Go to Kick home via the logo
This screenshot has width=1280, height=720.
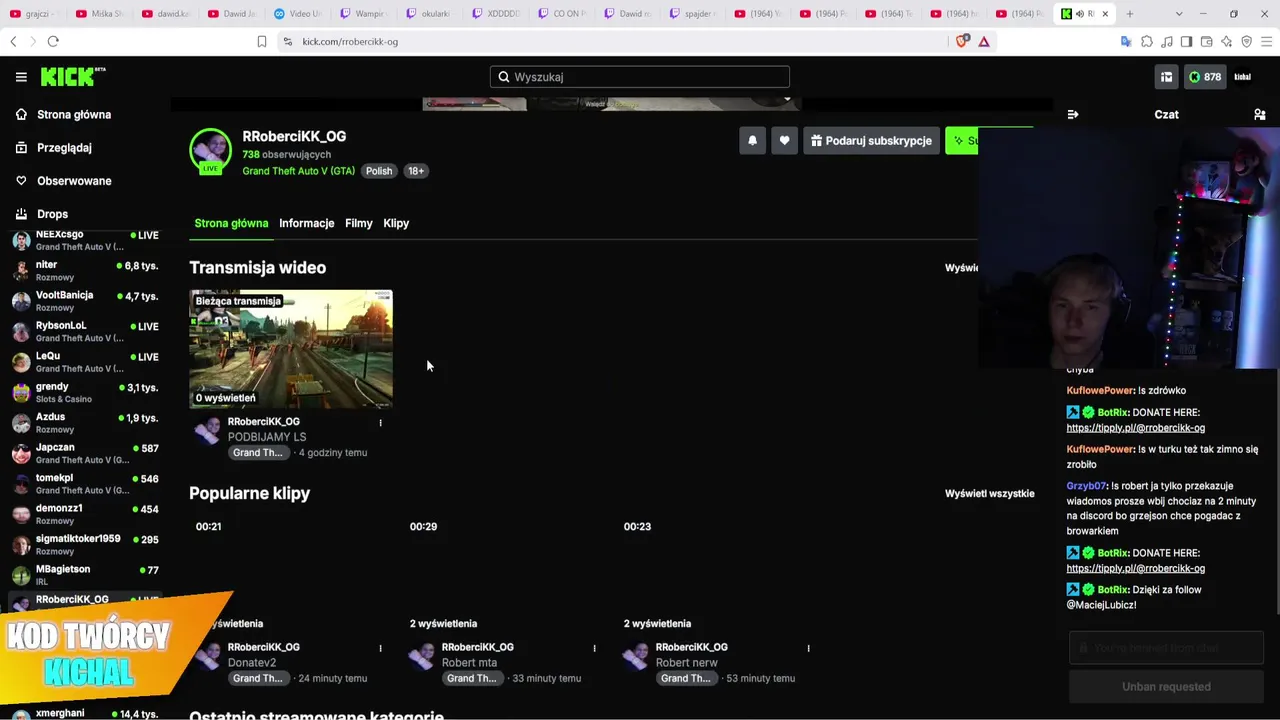(x=73, y=77)
